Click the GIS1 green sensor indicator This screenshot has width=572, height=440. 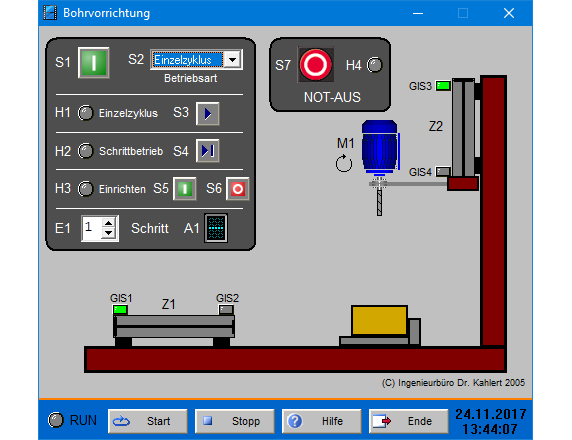(x=120, y=310)
